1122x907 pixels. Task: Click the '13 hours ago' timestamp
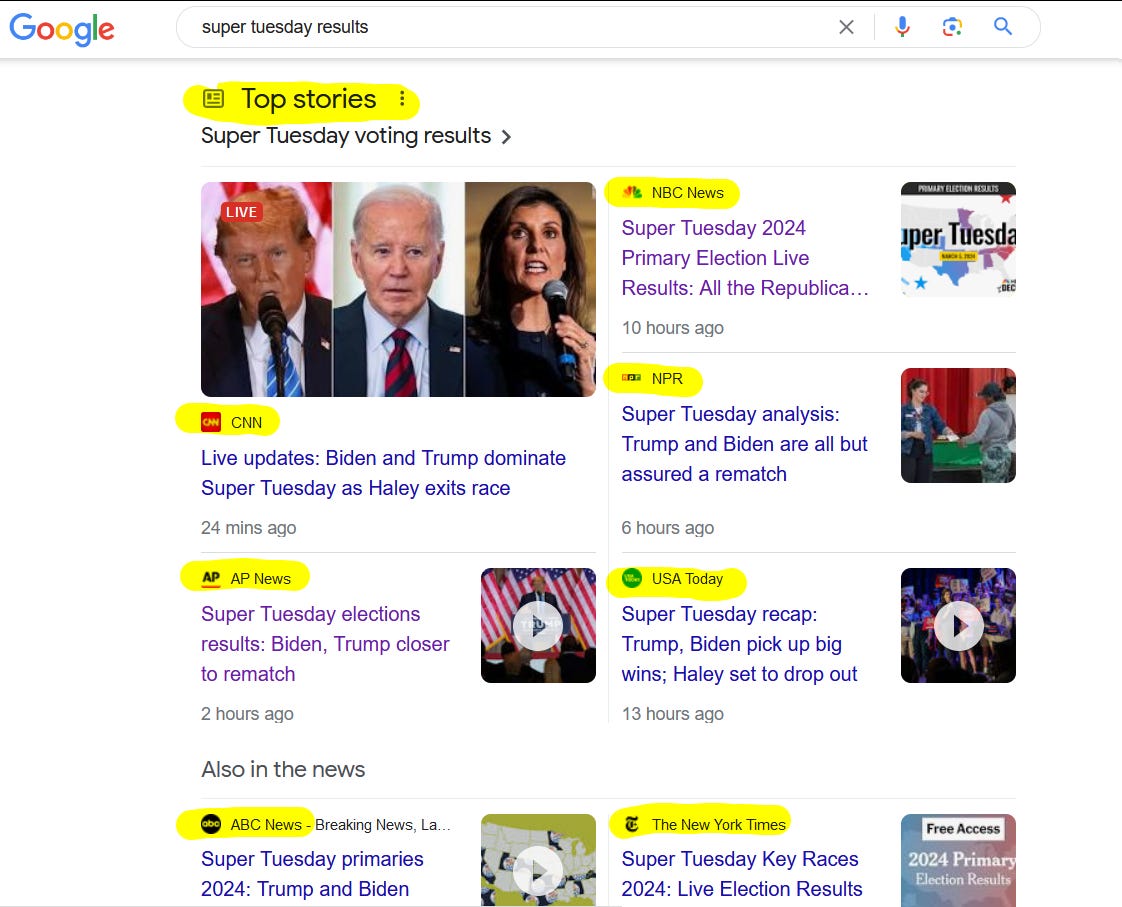coord(673,714)
